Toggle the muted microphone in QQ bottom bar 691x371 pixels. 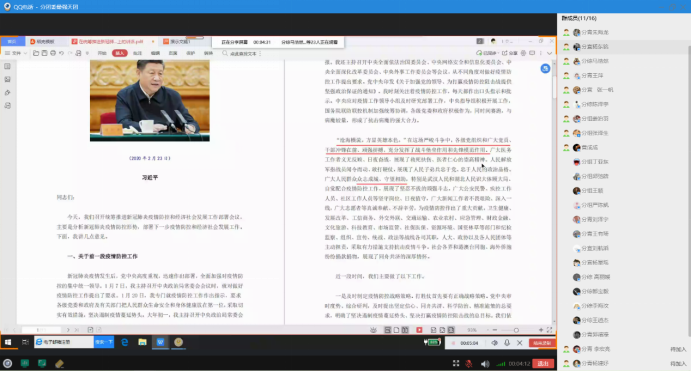469,364
